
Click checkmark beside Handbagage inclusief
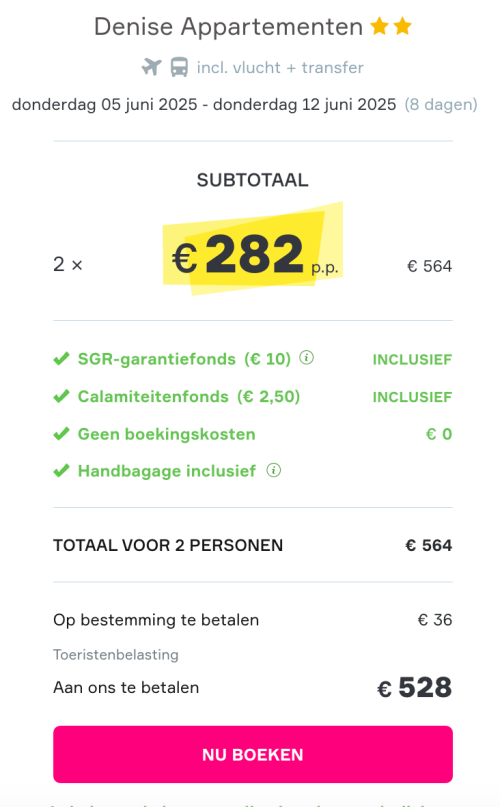click(61, 471)
